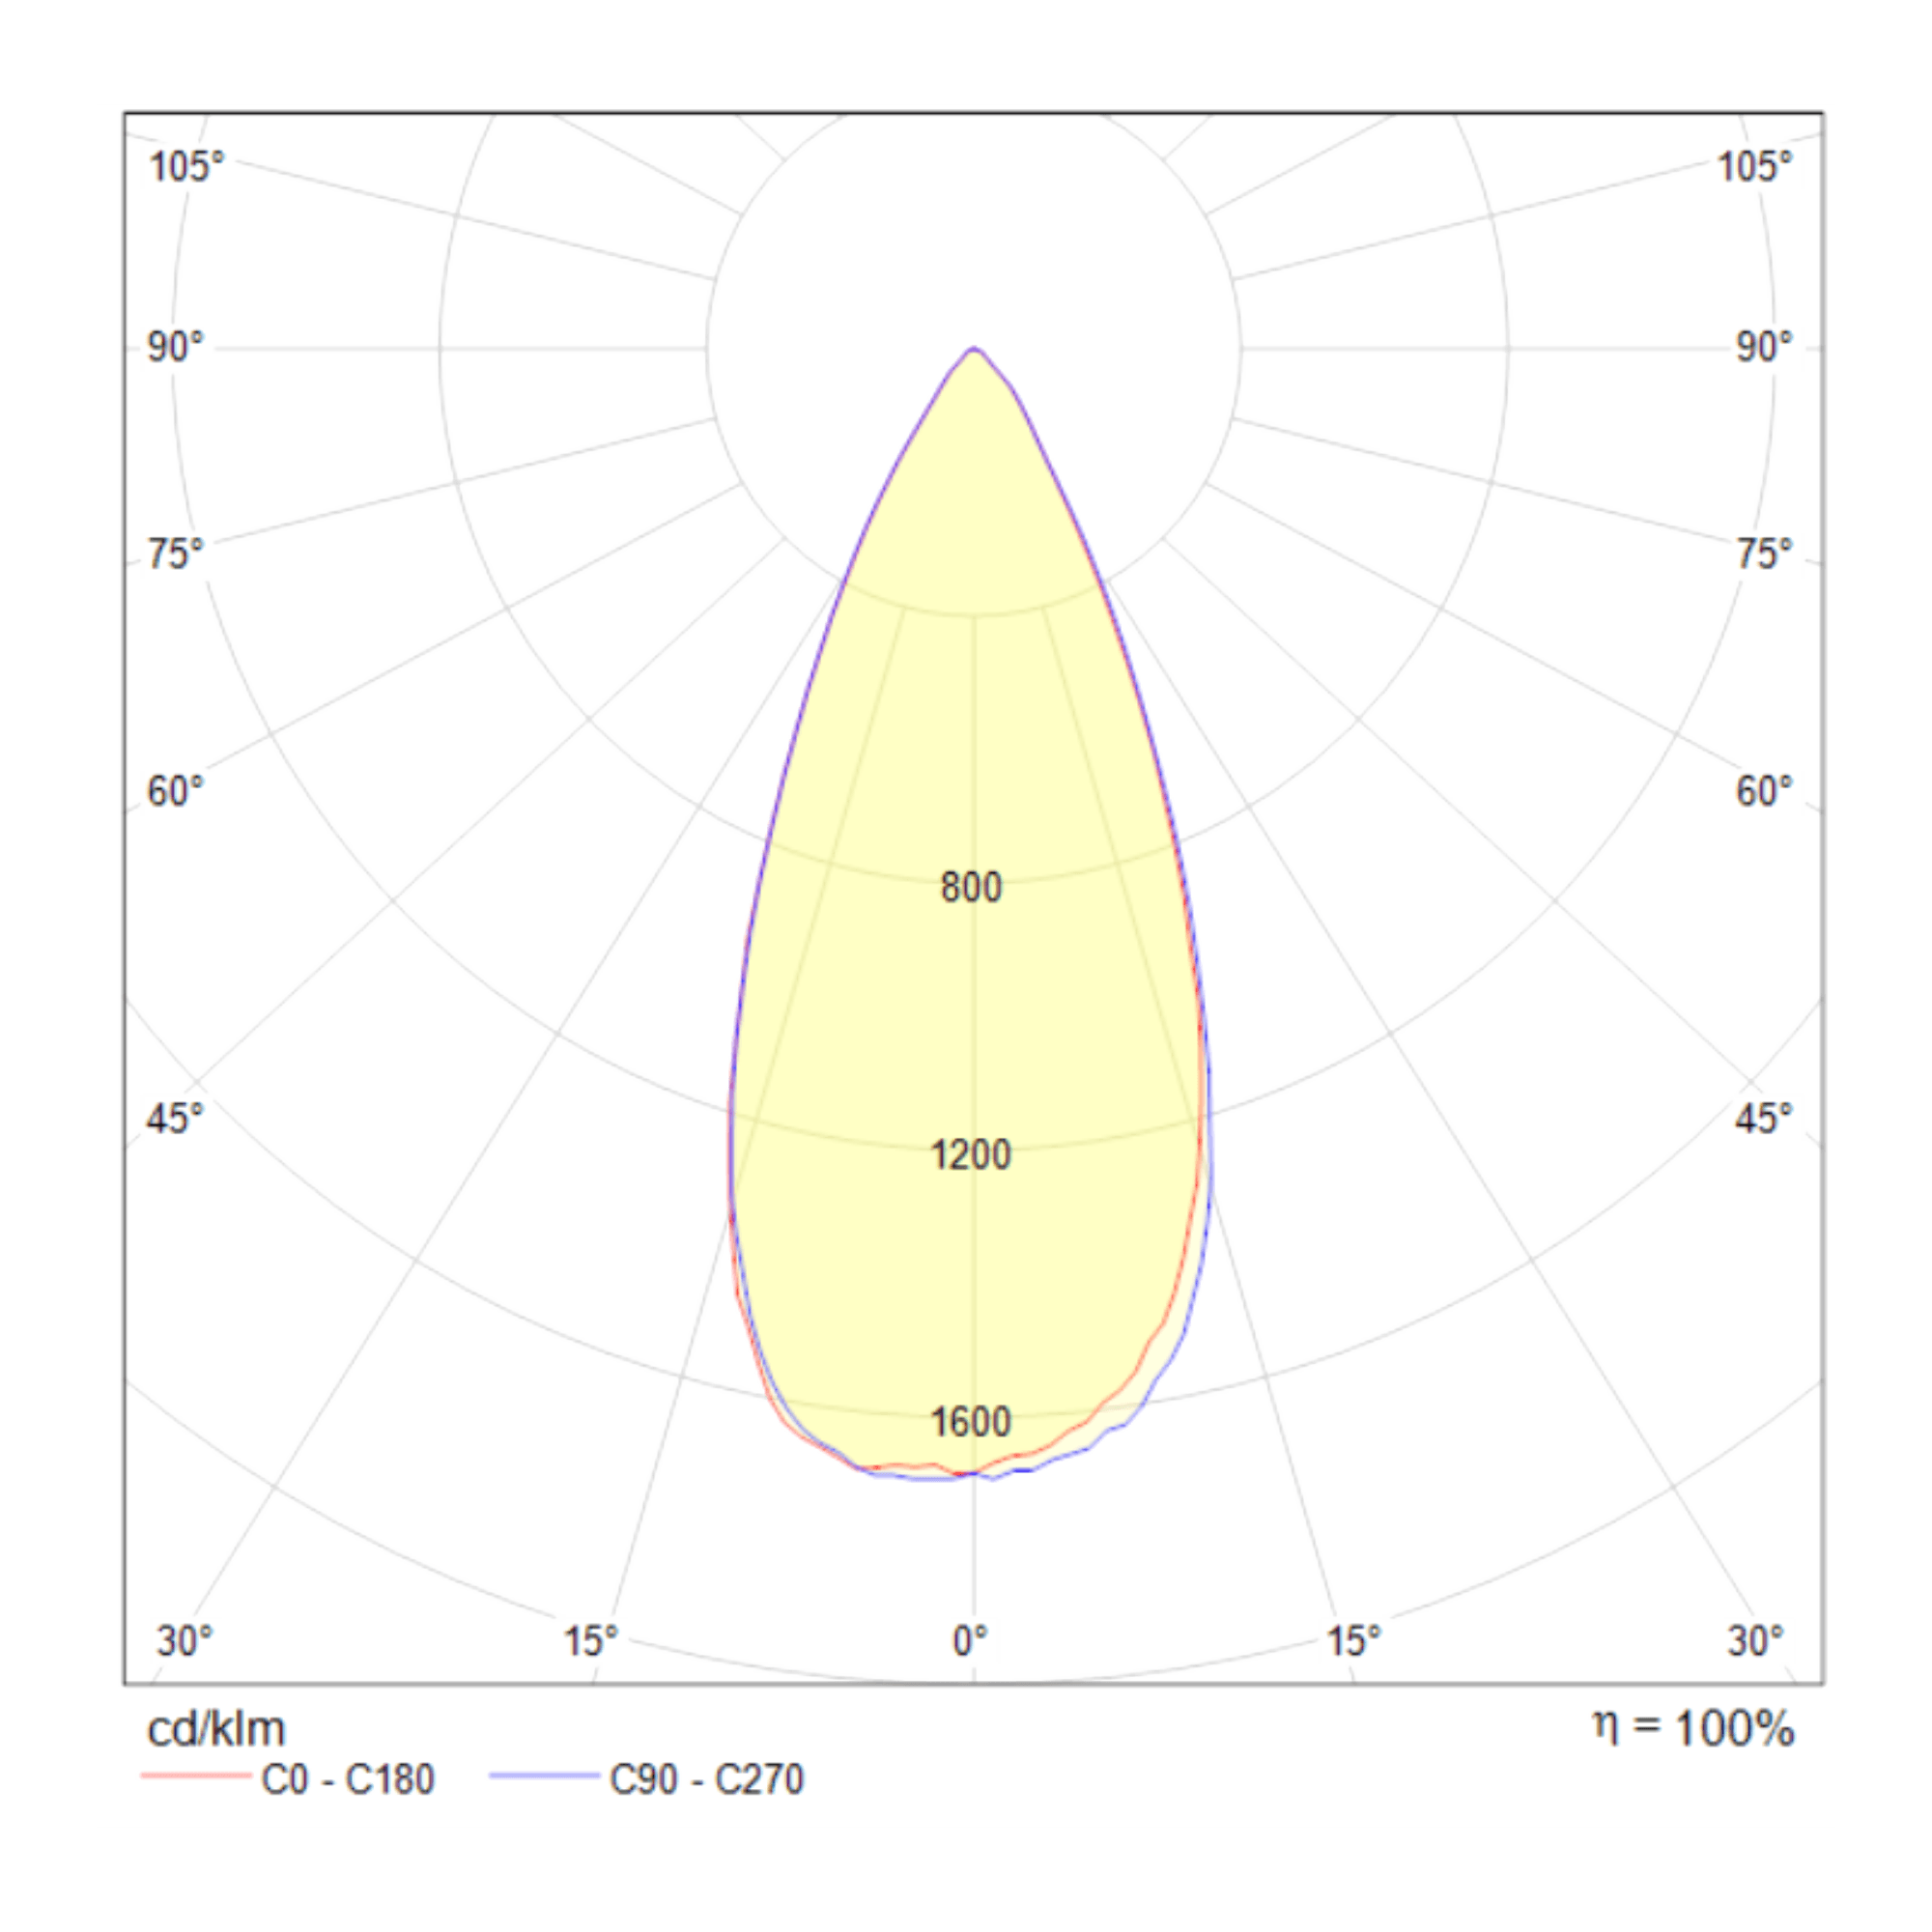Click the left 75° angle label
Image resolution: width=1932 pixels, height=1932 pixels.
(175, 554)
